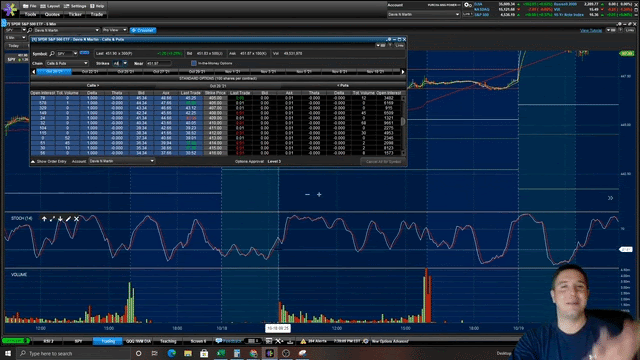Shift the chart forward with double-chevron icon
640x360 pixels.
[610, 198]
